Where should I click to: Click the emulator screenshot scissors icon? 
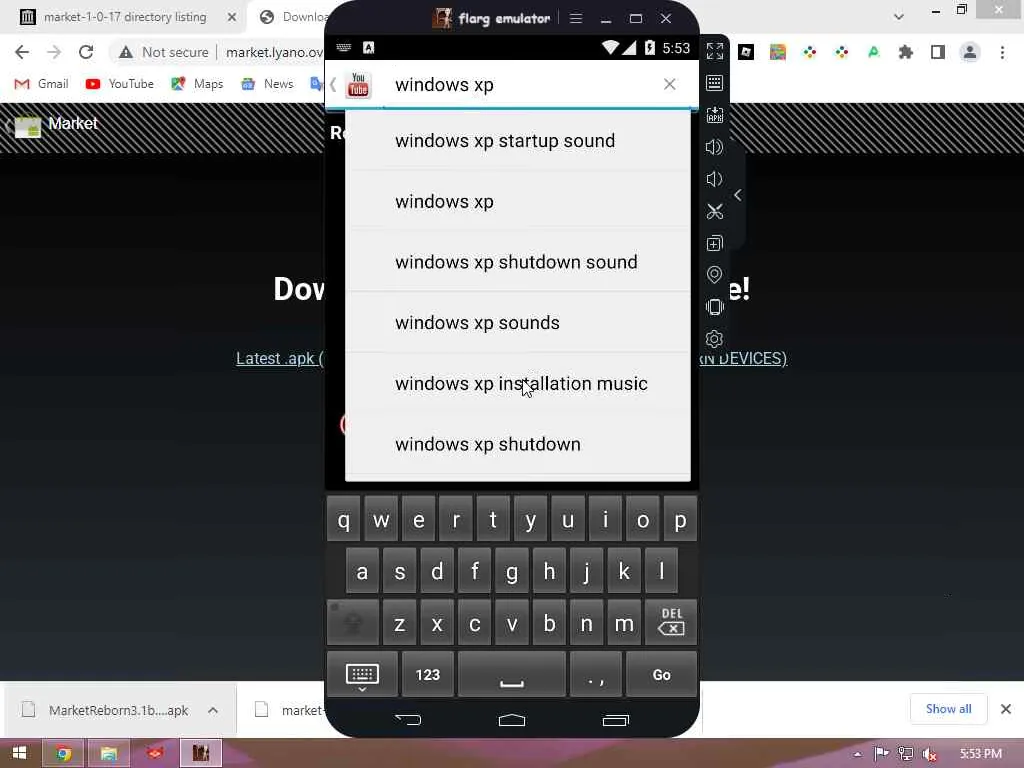tap(714, 211)
